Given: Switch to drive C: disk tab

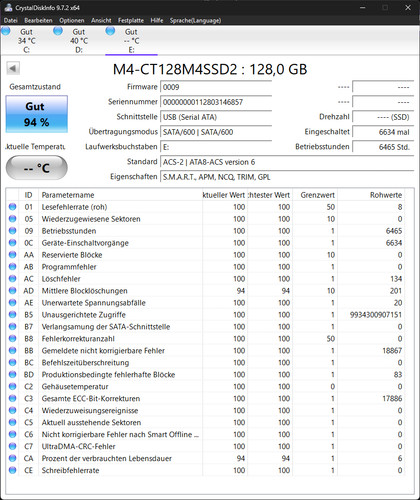Looking at the screenshot, I should (x=27, y=41).
